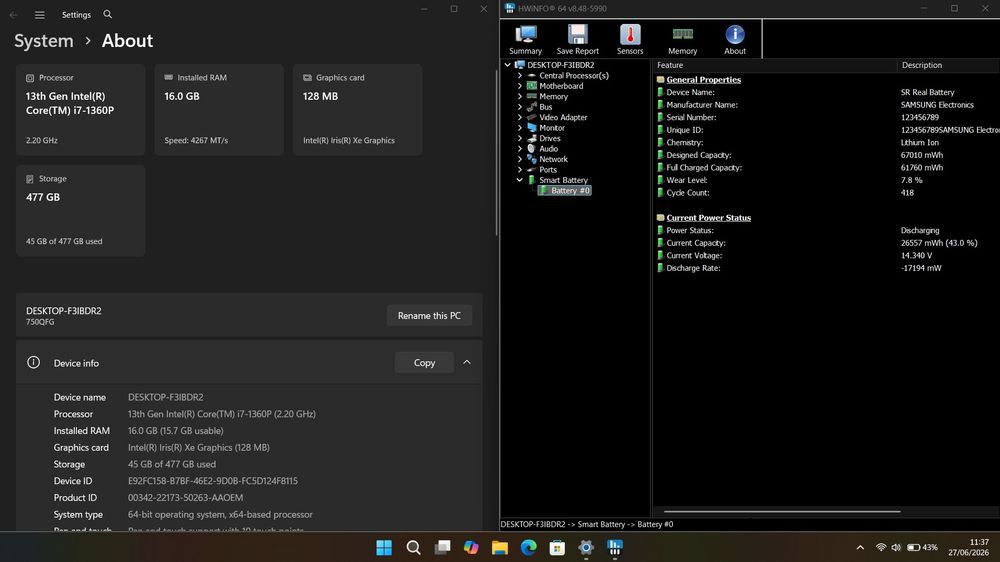Collapse the Smart Battery tree node

pos(520,180)
